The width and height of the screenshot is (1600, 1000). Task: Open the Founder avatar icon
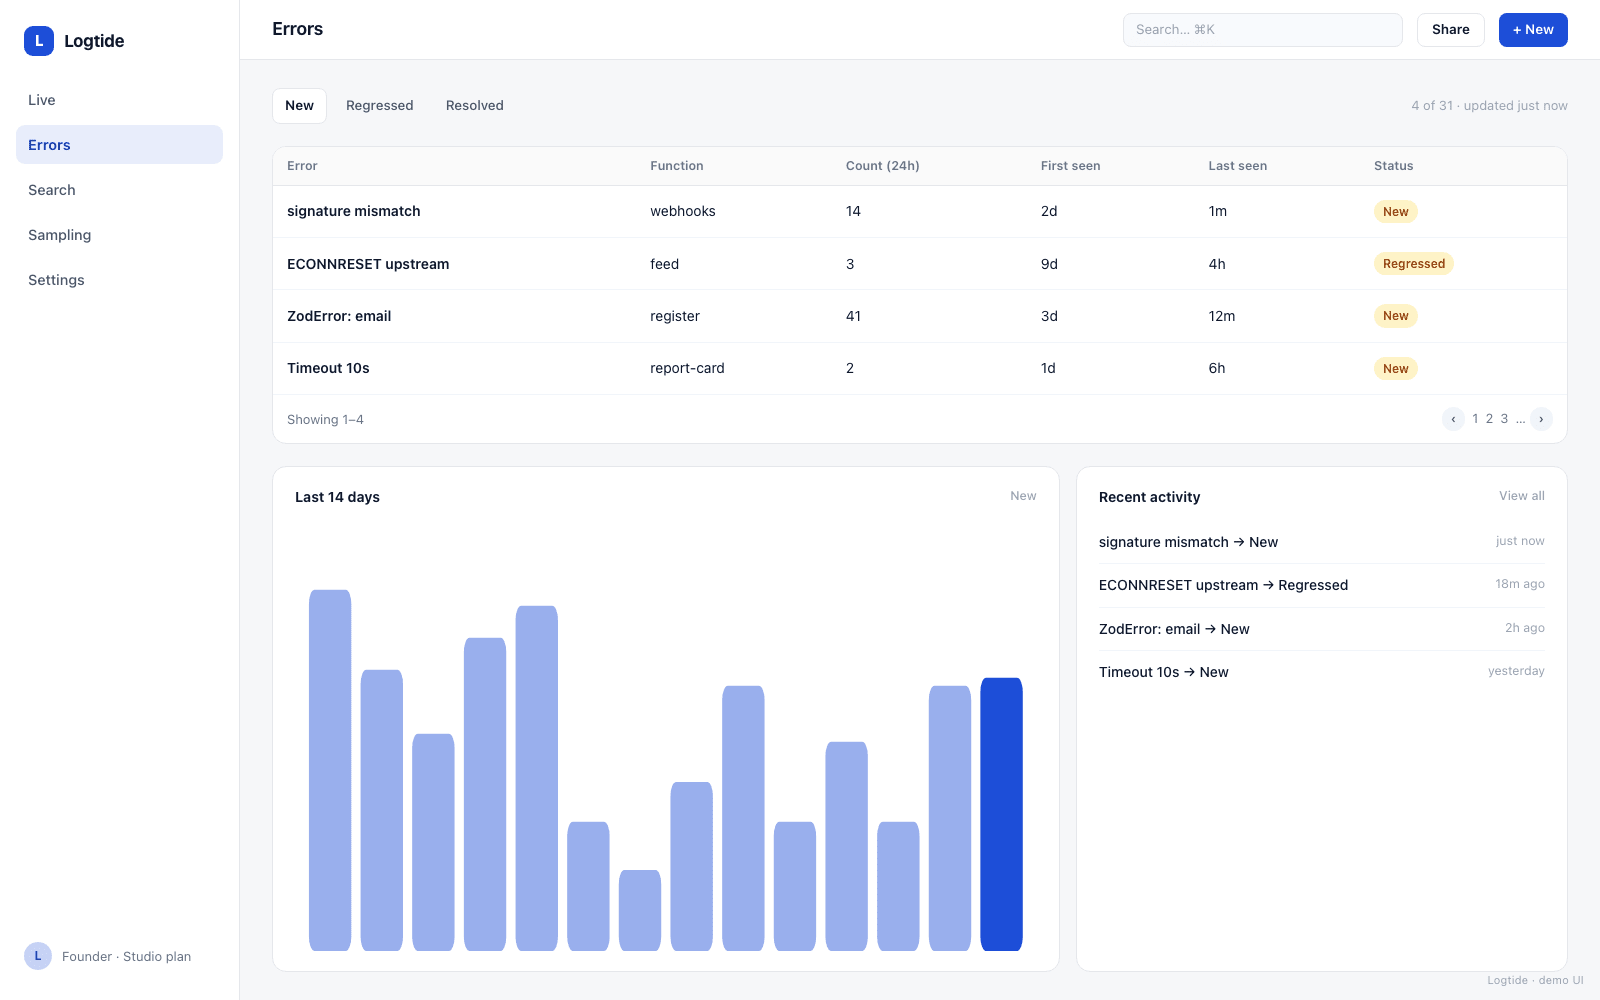38,956
